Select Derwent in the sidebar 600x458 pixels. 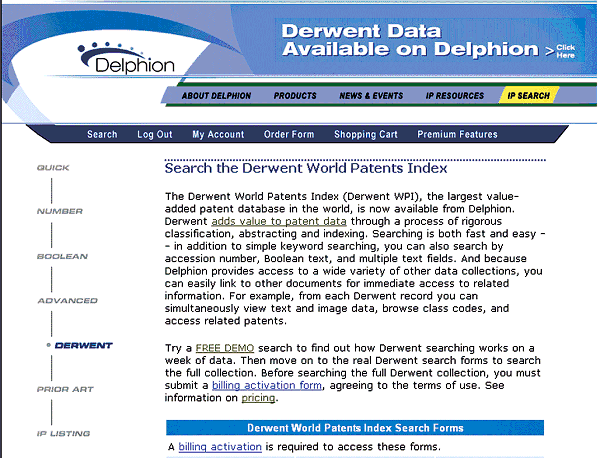(x=83, y=346)
